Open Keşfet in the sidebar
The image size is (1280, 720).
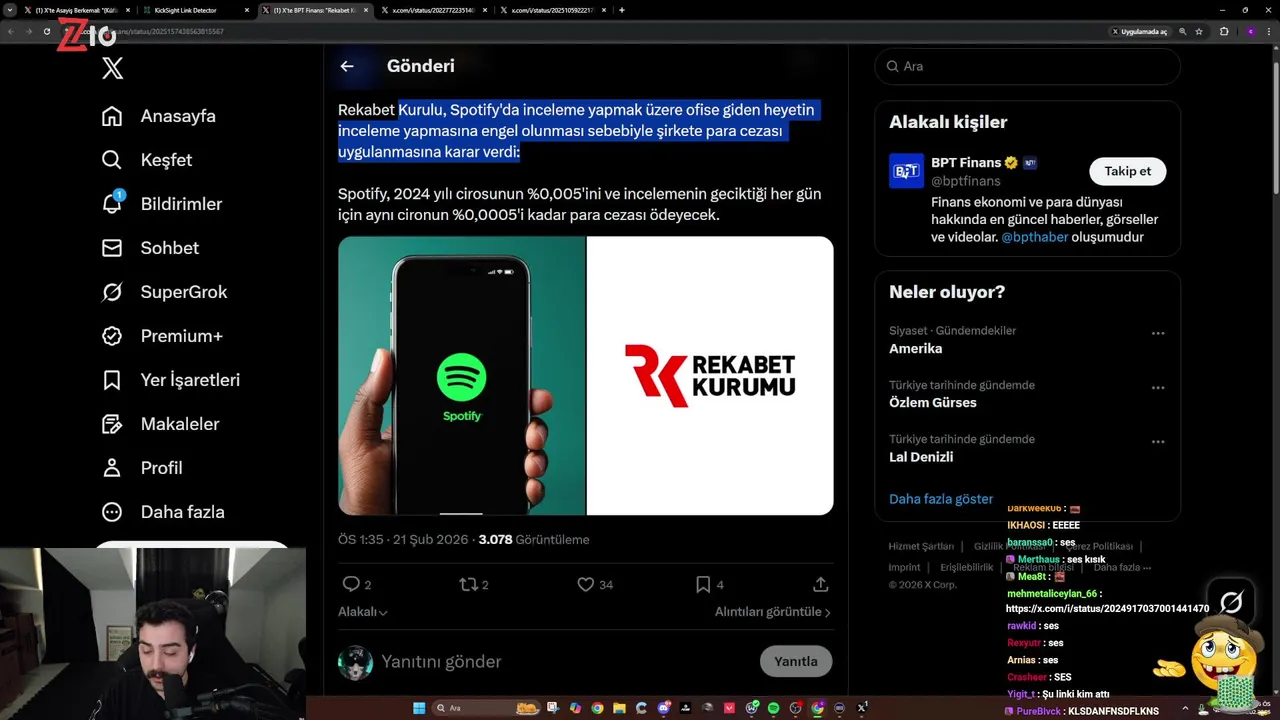(147, 160)
